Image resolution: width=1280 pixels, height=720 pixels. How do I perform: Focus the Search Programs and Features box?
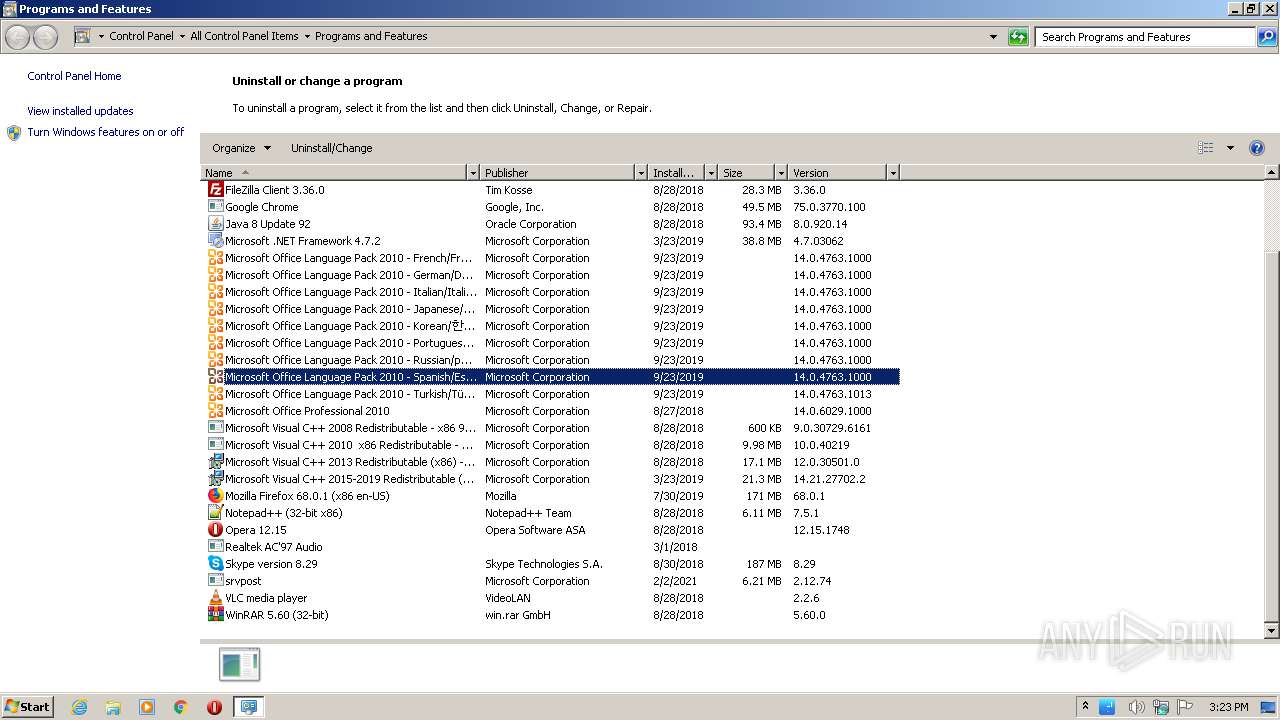pyautogui.click(x=1146, y=37)
